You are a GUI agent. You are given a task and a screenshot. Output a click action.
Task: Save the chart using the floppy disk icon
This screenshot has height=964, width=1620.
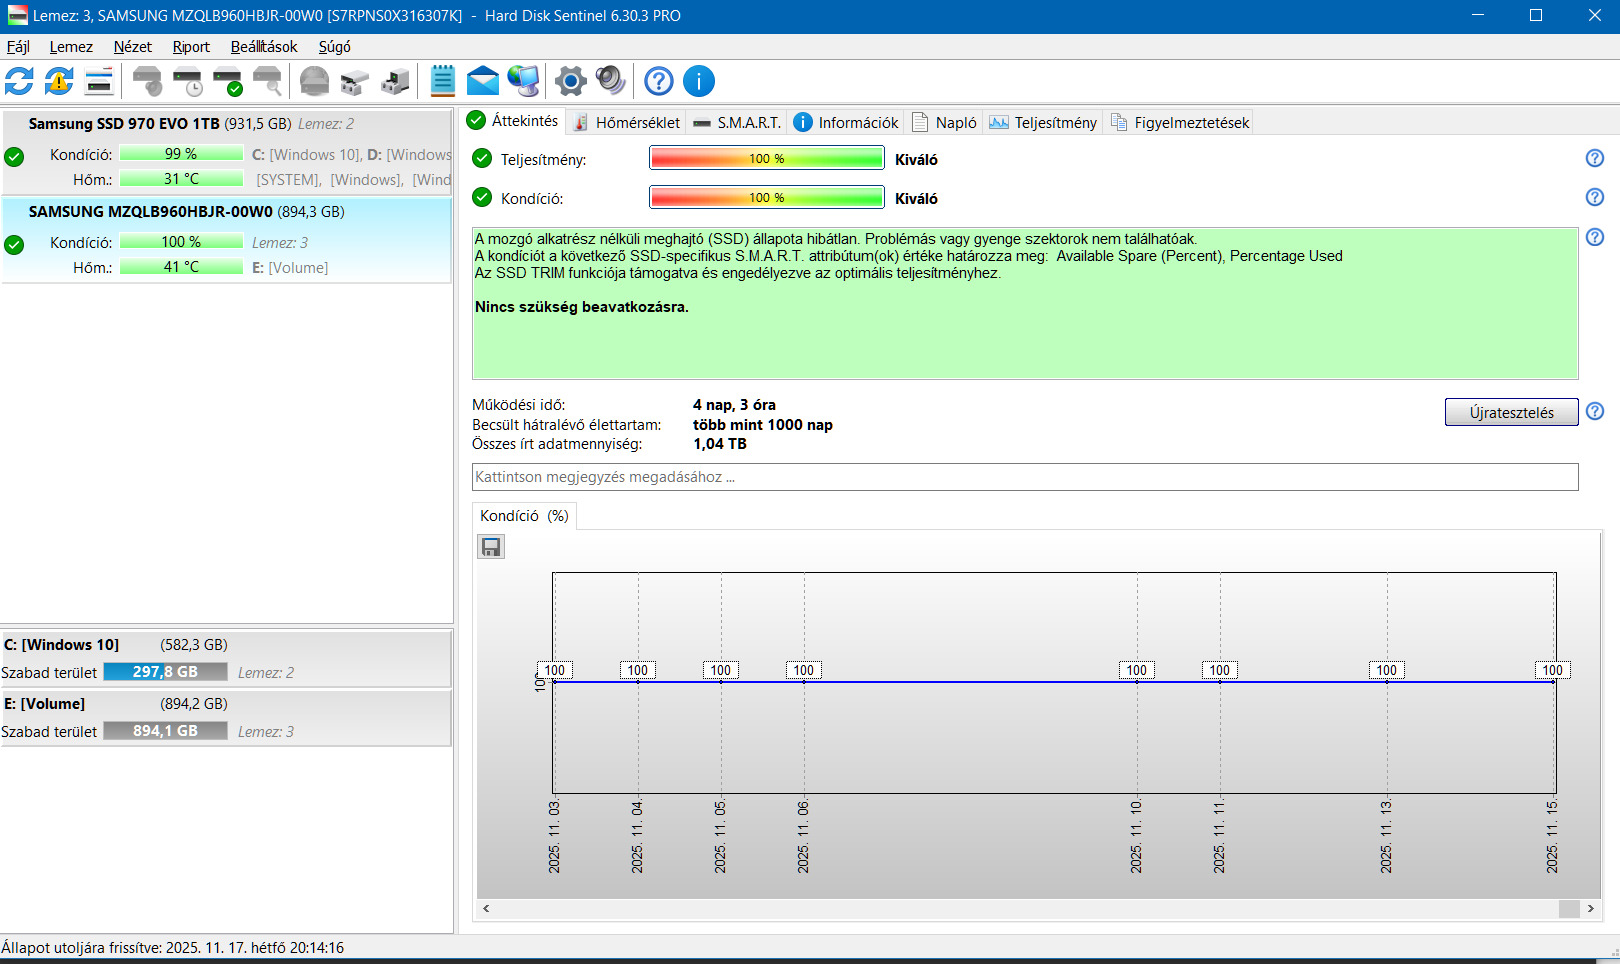pos(491,547)
